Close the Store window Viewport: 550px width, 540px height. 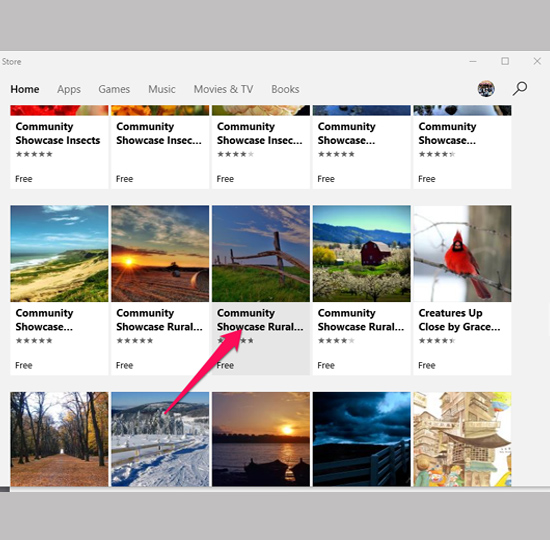pyautogui.click(x=537, y=61)
